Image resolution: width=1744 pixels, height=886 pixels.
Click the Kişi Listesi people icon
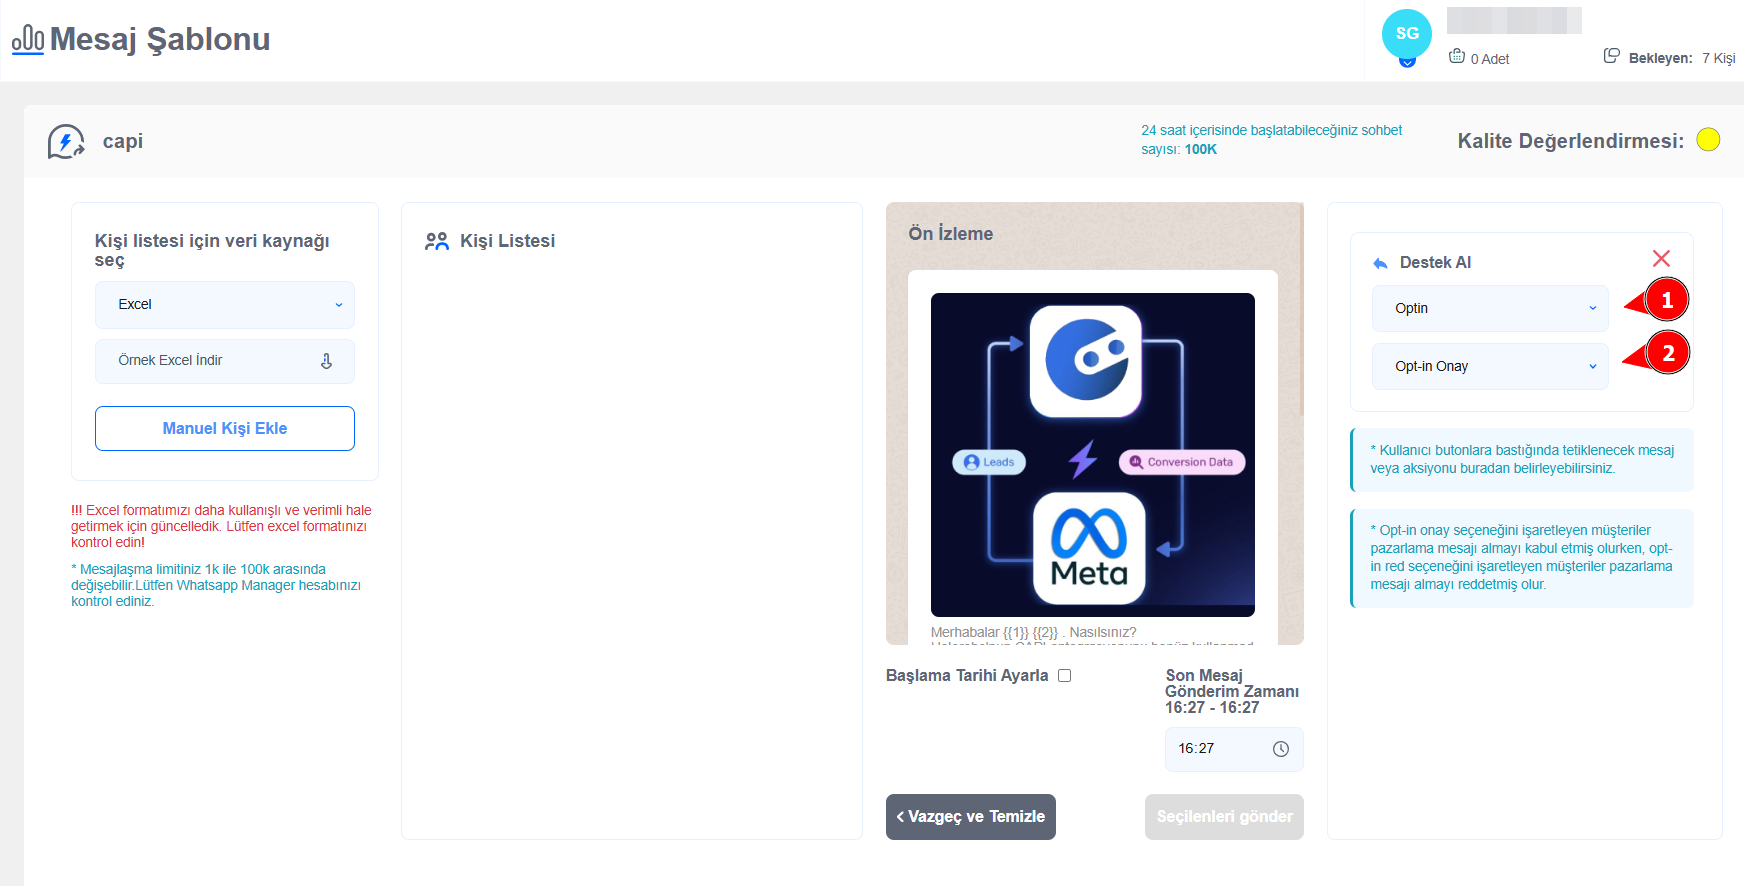pos(437,241)
